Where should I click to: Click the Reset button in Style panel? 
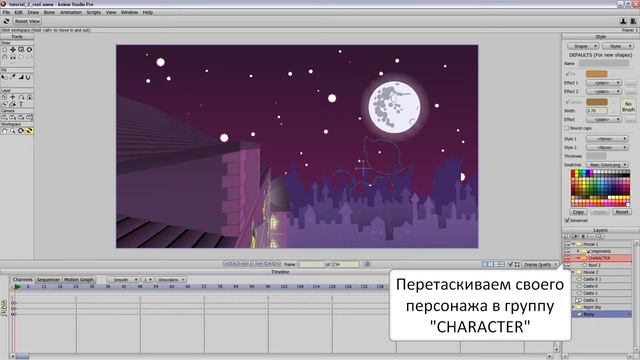coord(622,212)
